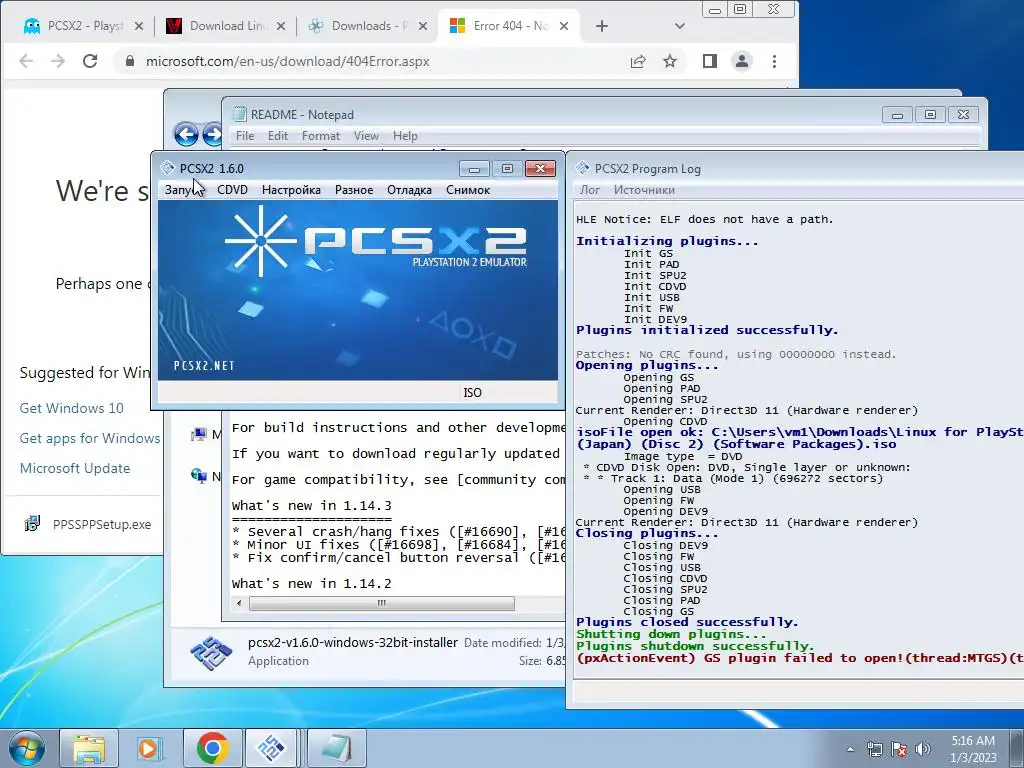Click Explorer back arrow button
Viewport: 1024px width, 768px height.
pos(186,135)
